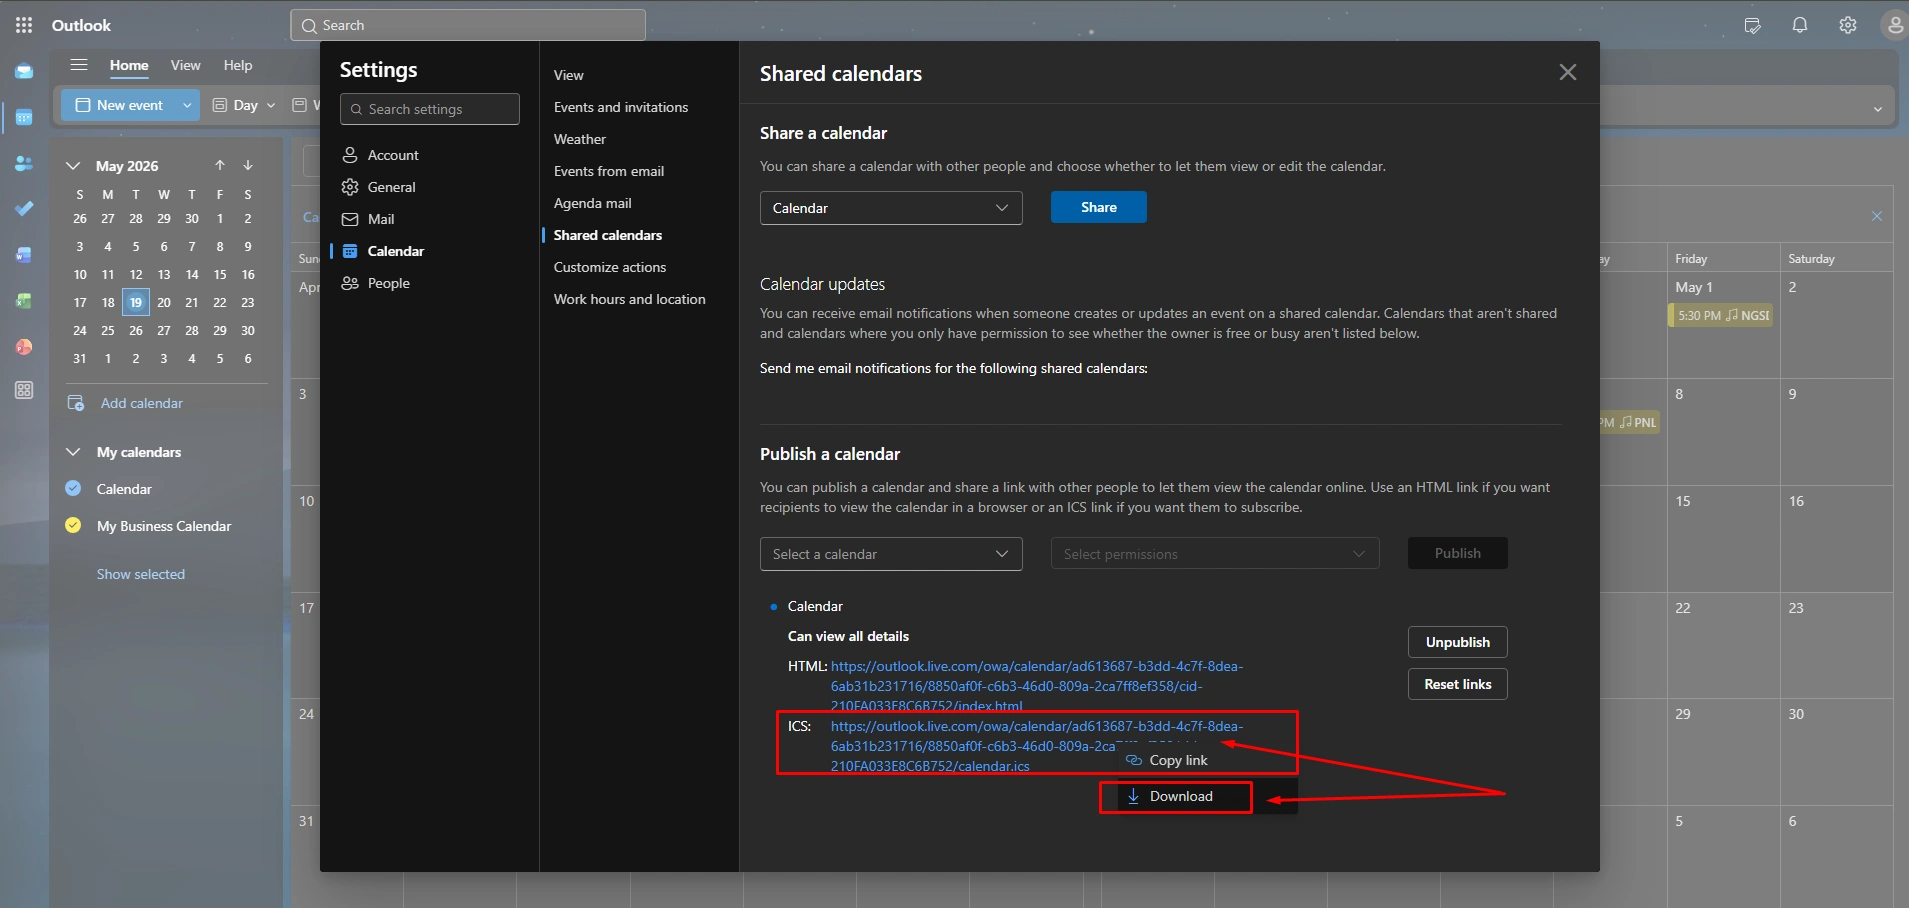Screen dimensions: 1909x908
Task: Open the Day view dropdown
Action: pyautogui.click(x=271, y=105)
